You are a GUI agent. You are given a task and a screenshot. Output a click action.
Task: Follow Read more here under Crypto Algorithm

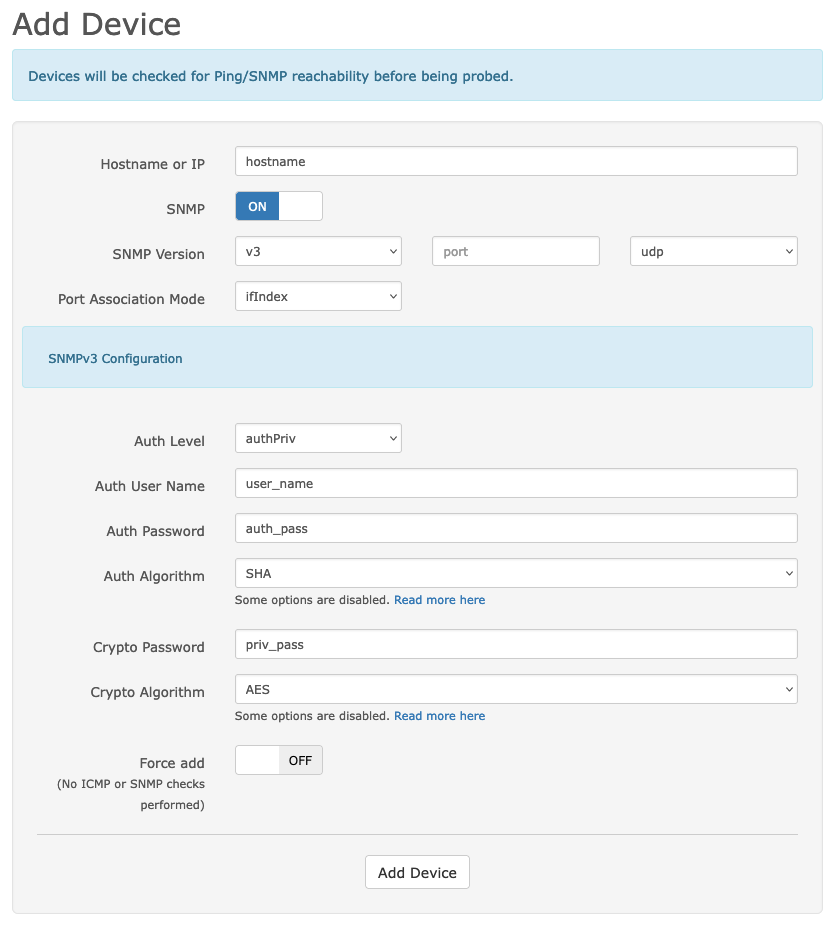coord(439,716)
